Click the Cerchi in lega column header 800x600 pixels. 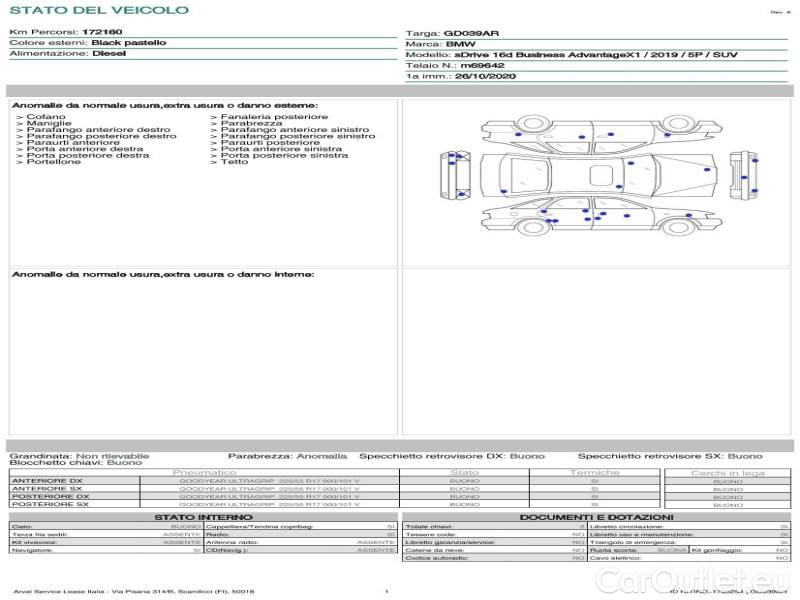[x=728, y=473]
